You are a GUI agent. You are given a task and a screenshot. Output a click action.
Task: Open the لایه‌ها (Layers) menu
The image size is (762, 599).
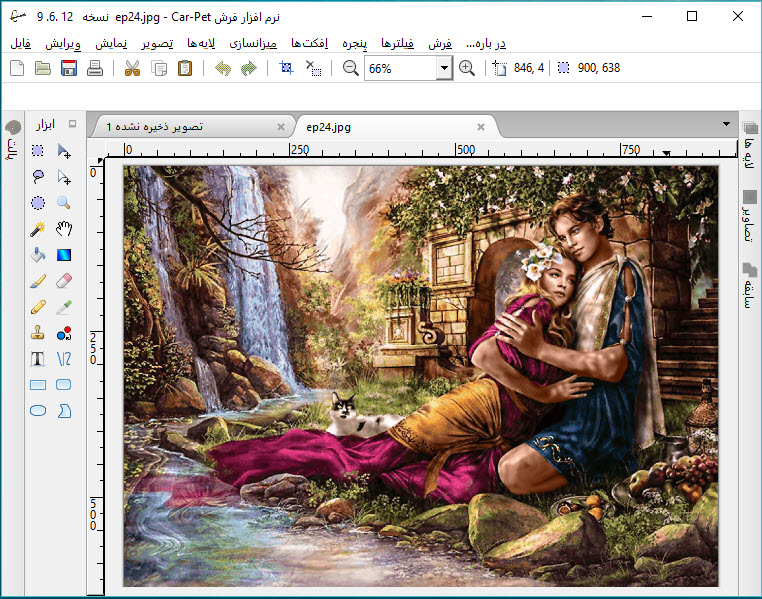[201, 44]
